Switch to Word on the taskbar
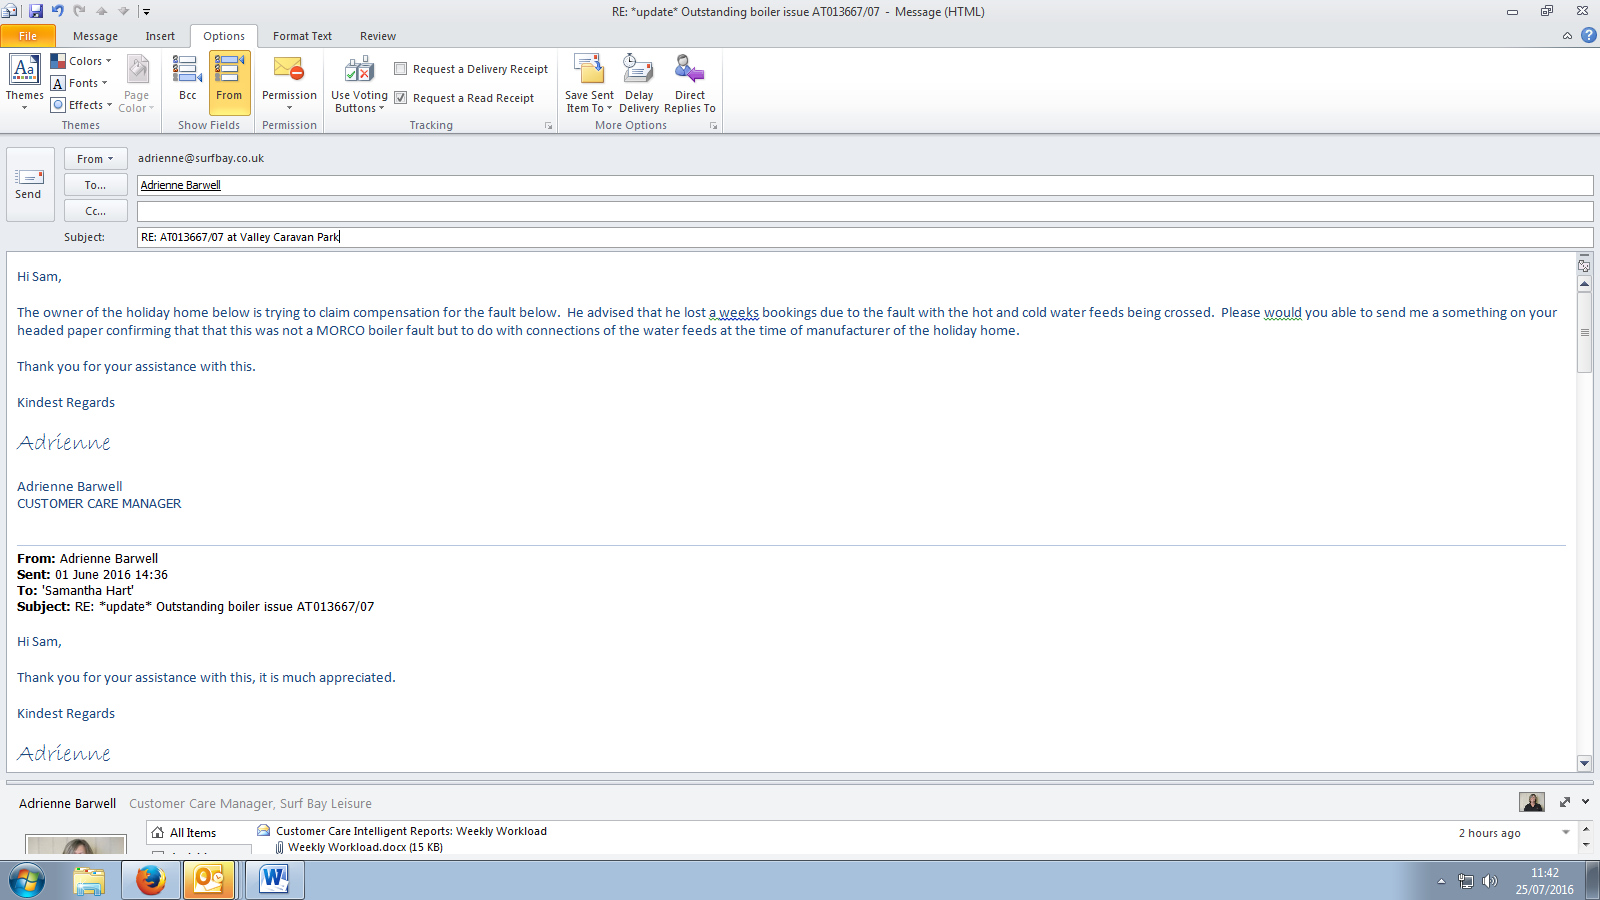Image resolution: width=1600 pixels, height=900 pixels. pos(273,880)
